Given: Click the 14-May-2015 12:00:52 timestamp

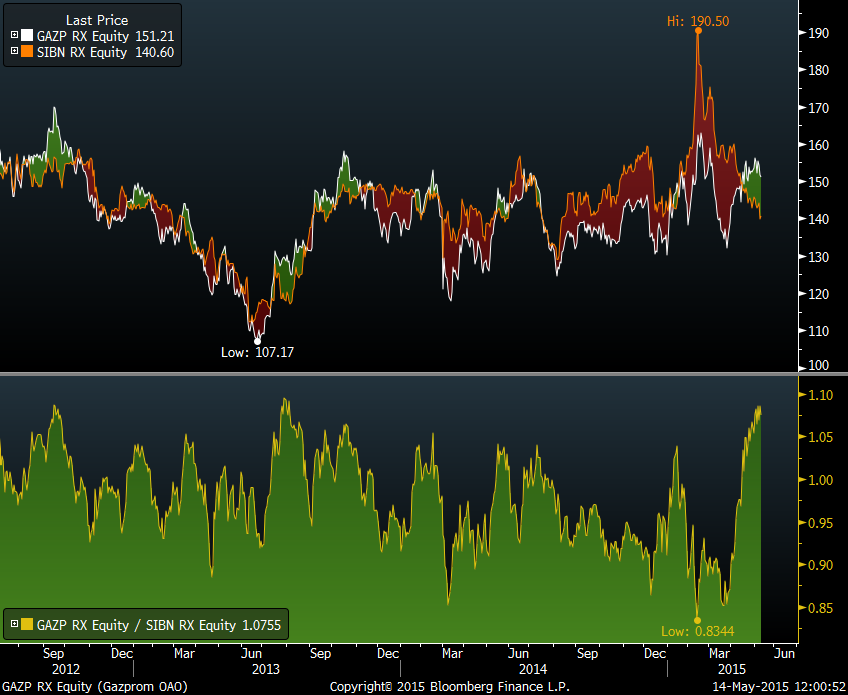Looking at the screenshot, I should point(779,687).
